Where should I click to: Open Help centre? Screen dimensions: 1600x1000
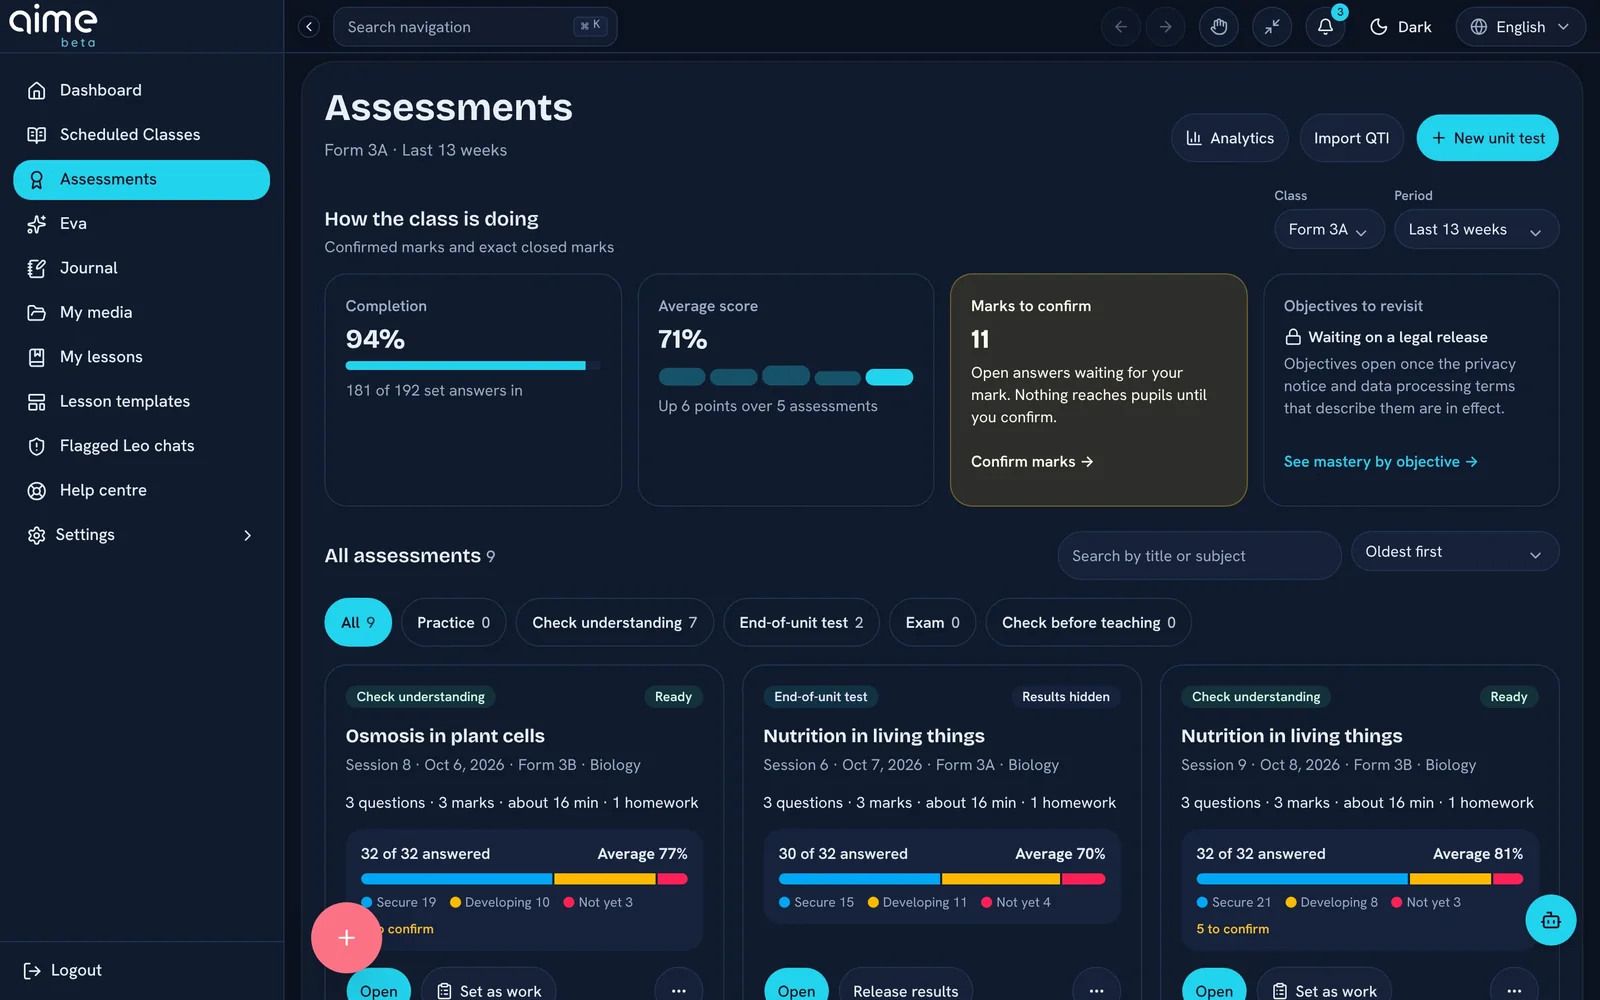141,490
